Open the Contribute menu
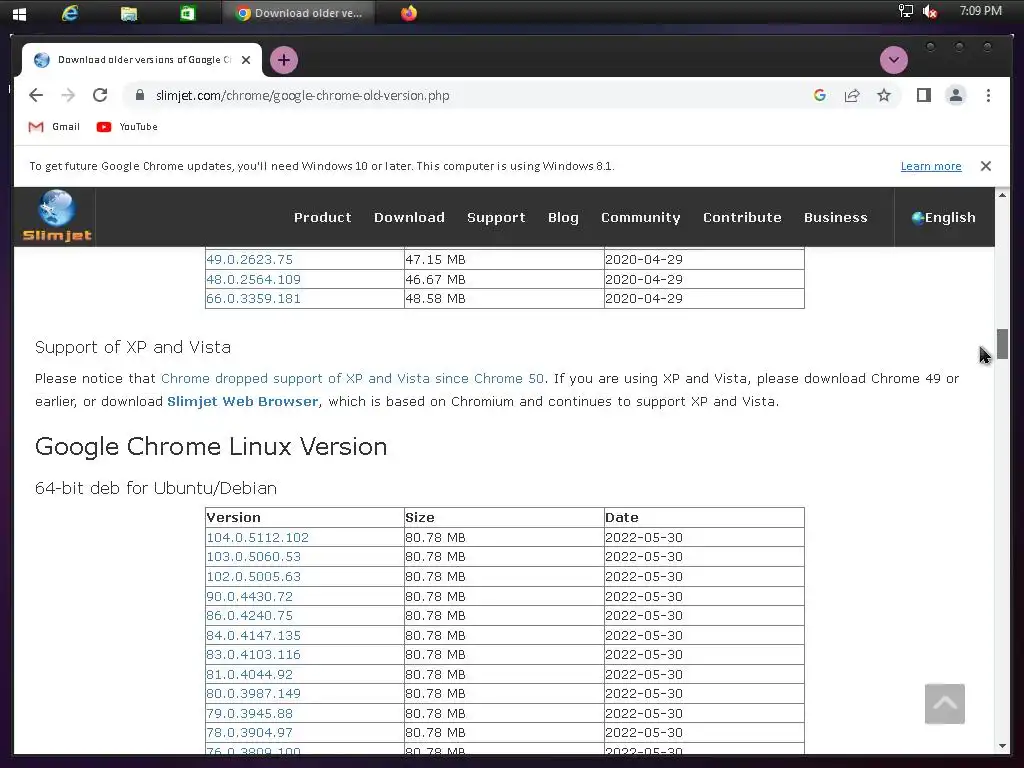Image resolution: width=1024 pixels, height=768 pixels. click(x=742, y=217)
